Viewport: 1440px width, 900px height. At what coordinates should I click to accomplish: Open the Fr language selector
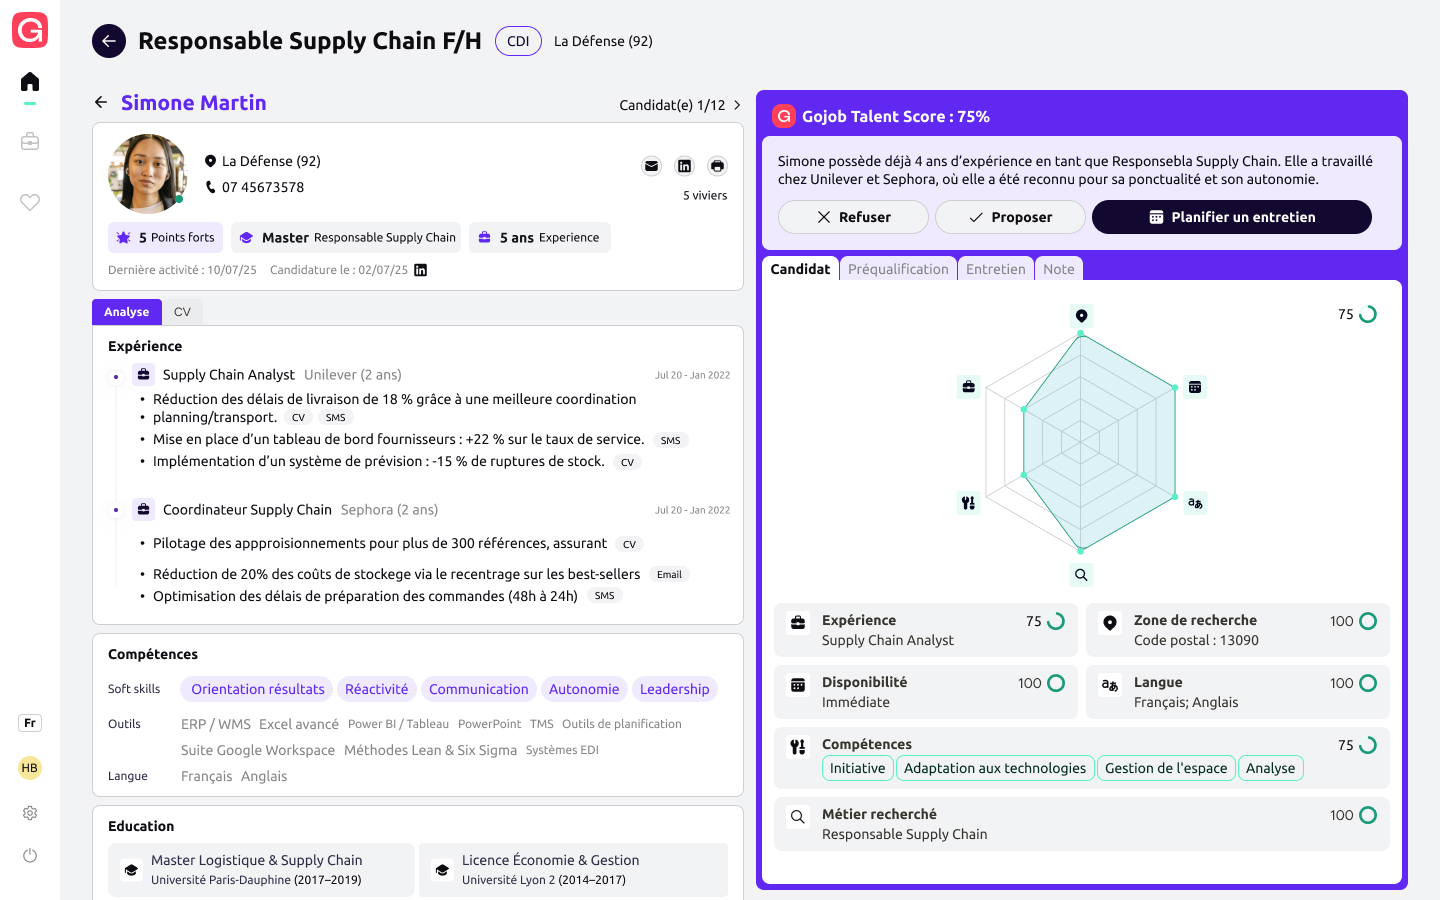pos(30,723)
